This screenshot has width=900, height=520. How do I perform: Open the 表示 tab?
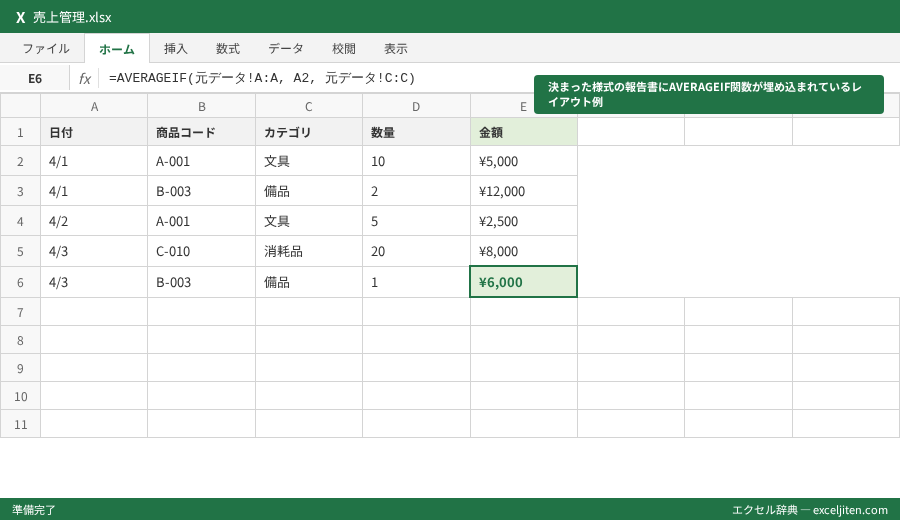point(396,49)
